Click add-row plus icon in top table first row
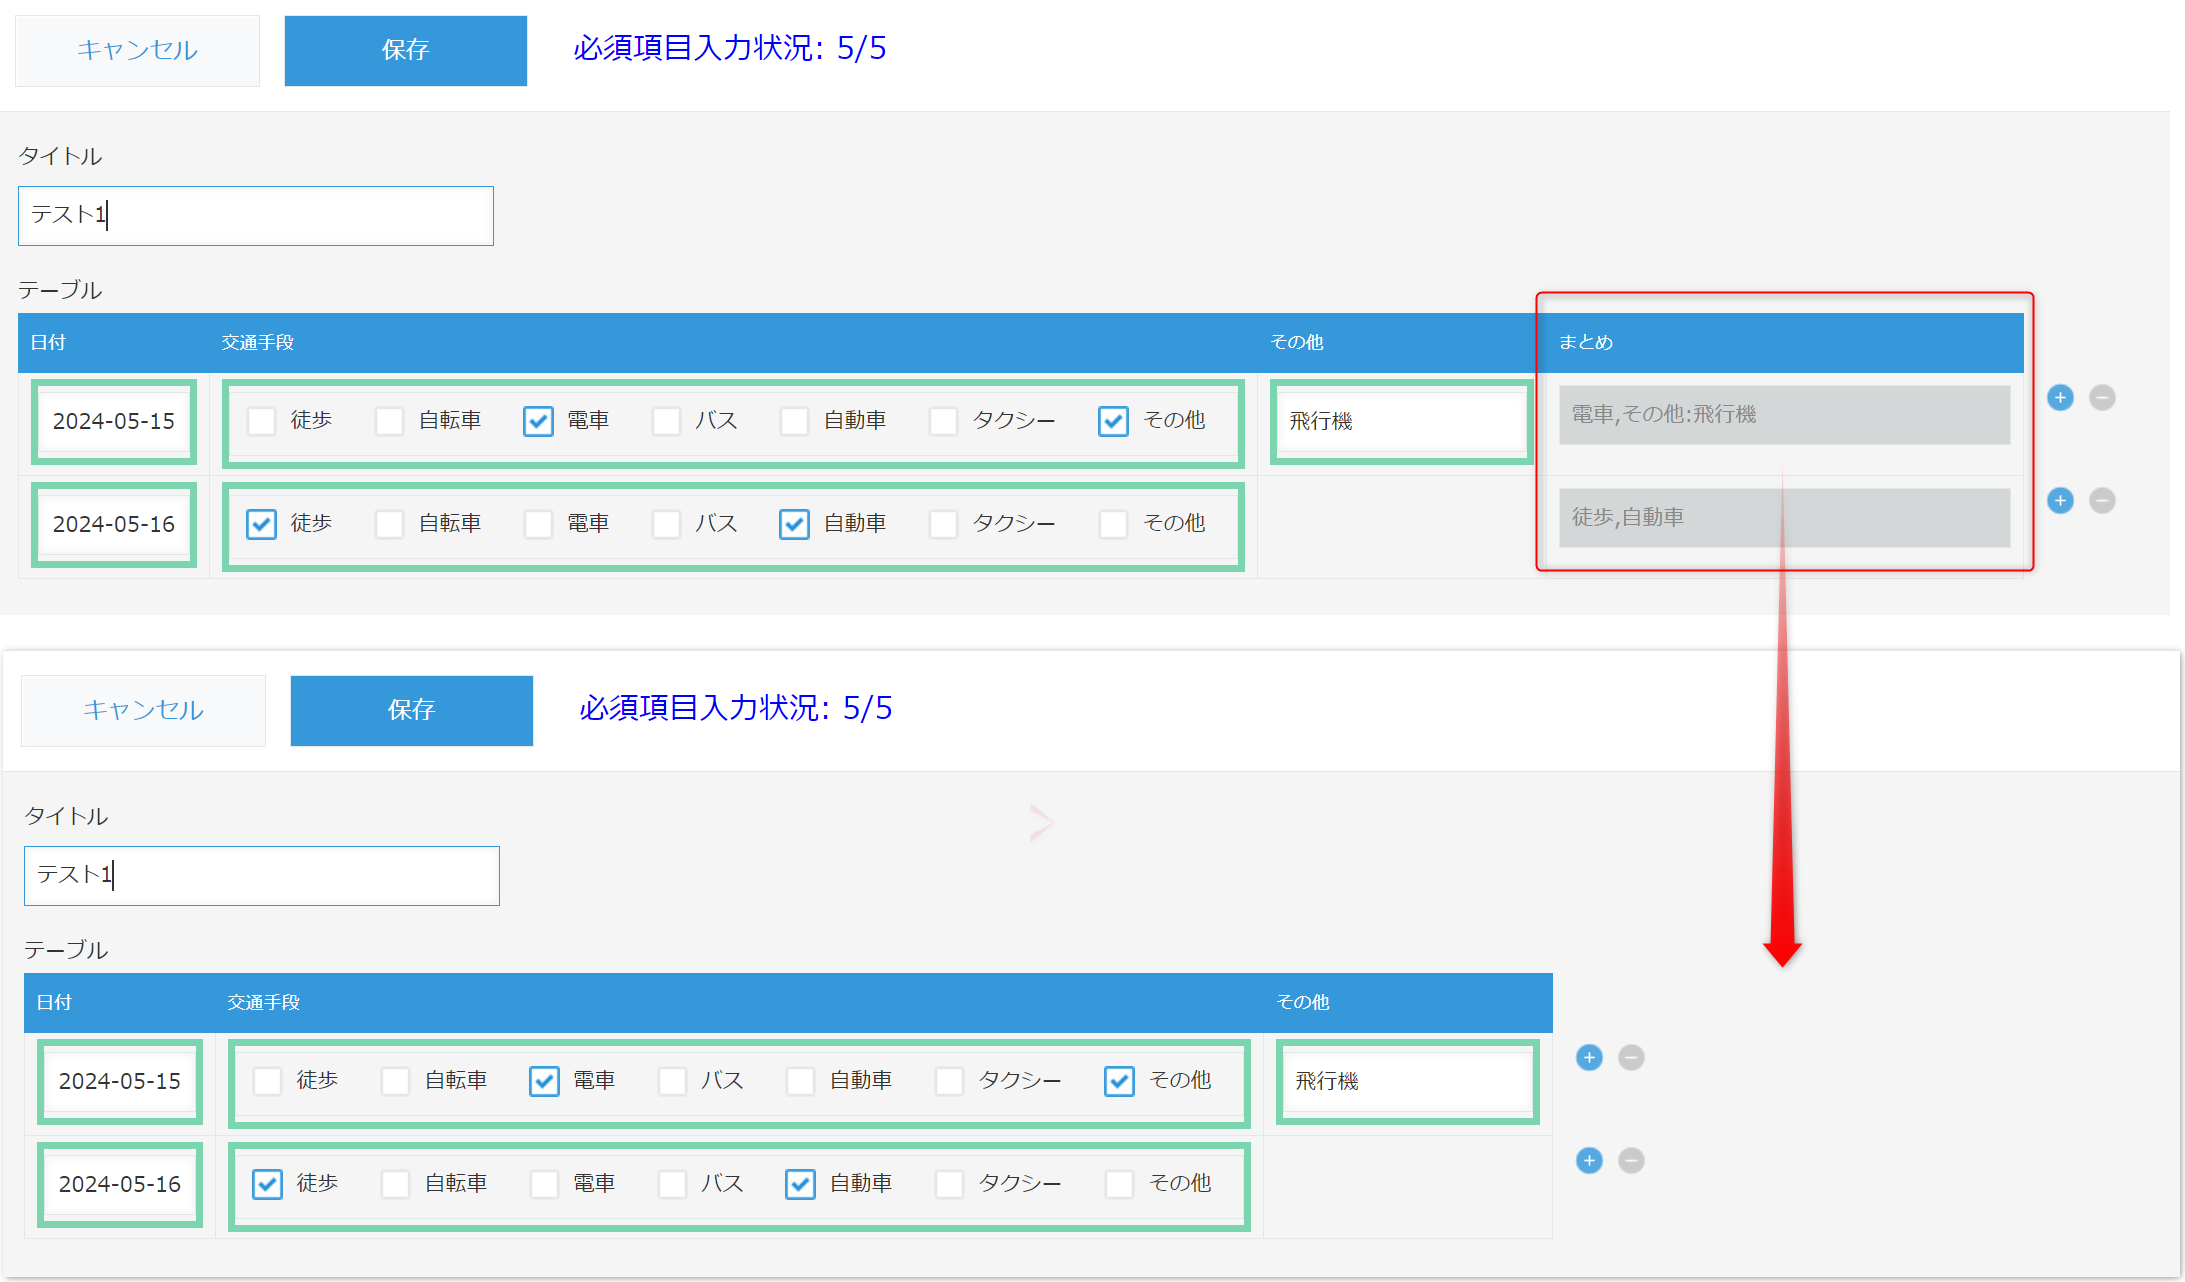 pos(2060,398)
